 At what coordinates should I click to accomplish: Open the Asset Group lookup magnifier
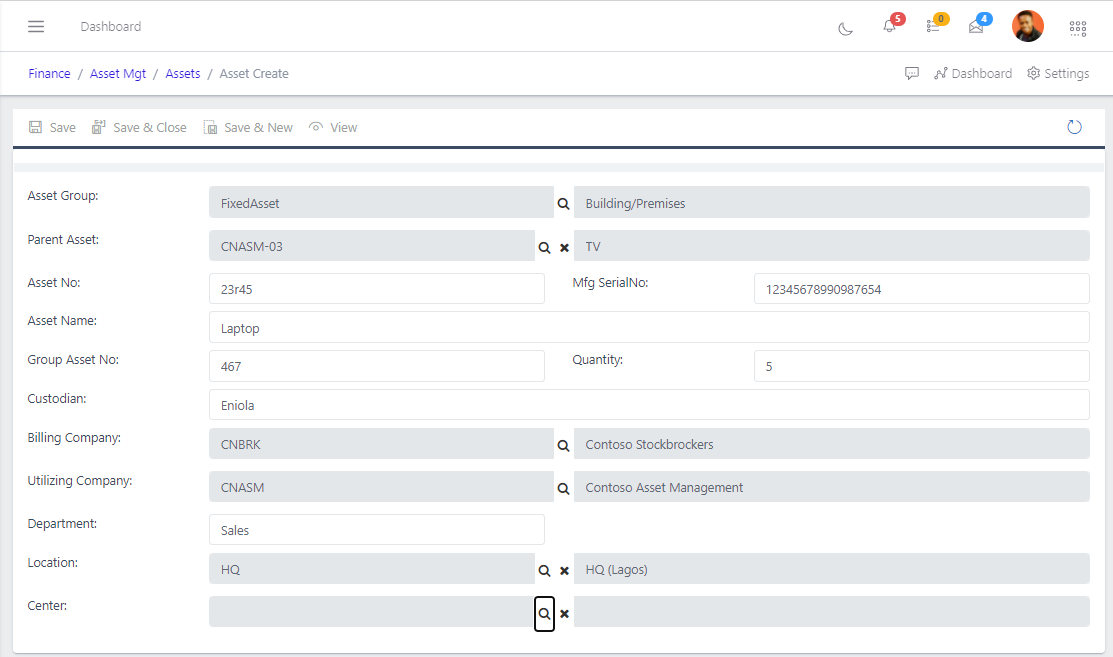[x=563, y=202]
